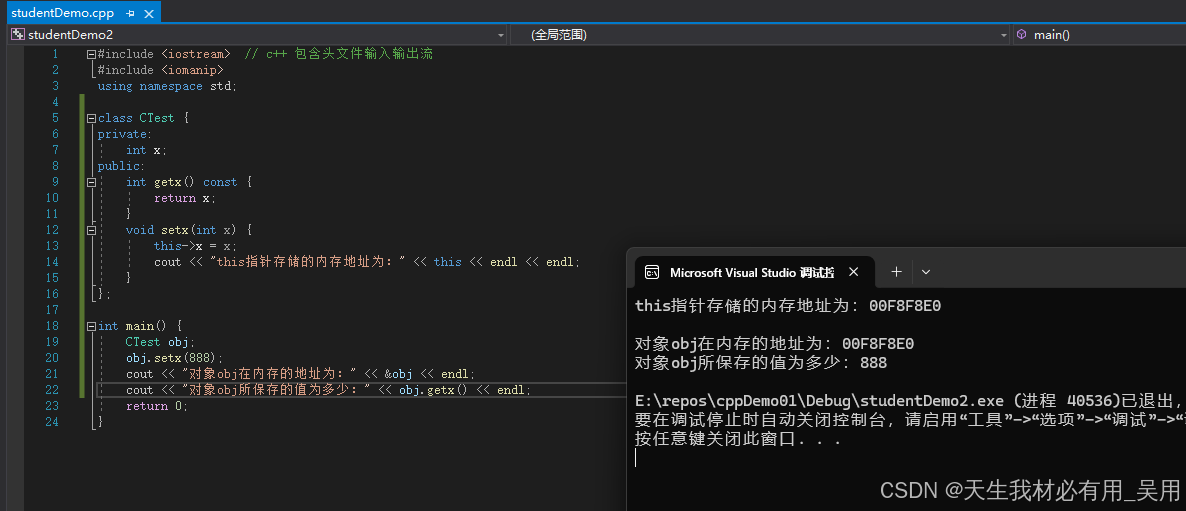
Task: Click the line 'using namespace std;'
Action: point(167,86)
